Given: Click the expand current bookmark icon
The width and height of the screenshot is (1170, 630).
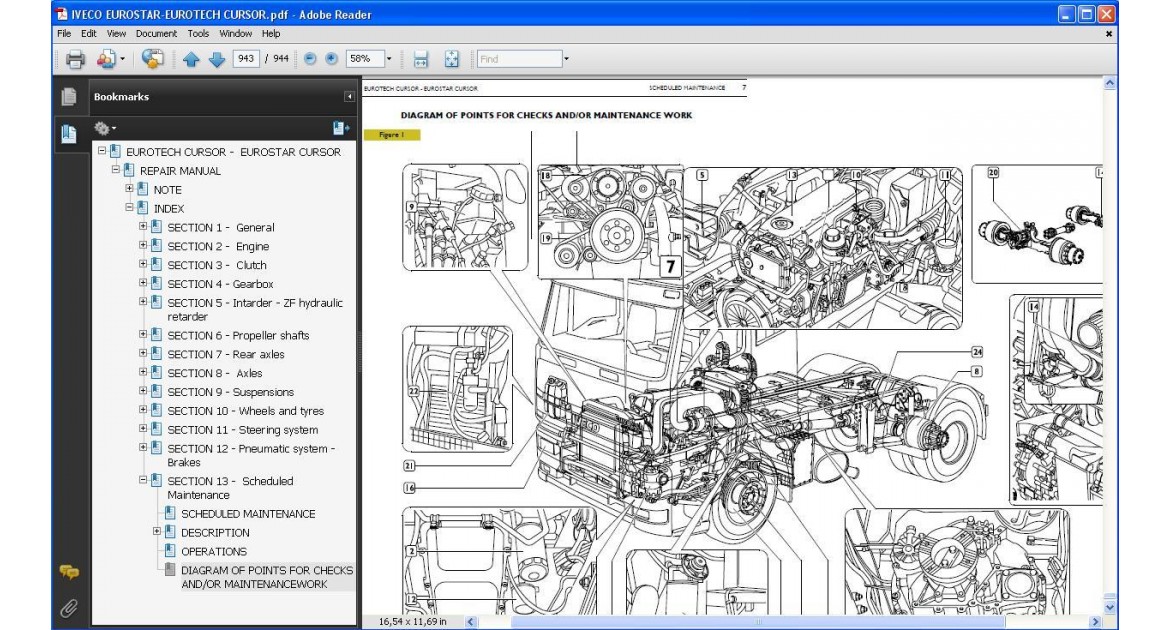Looking at the screenshot, I should (x=341, y=128).
